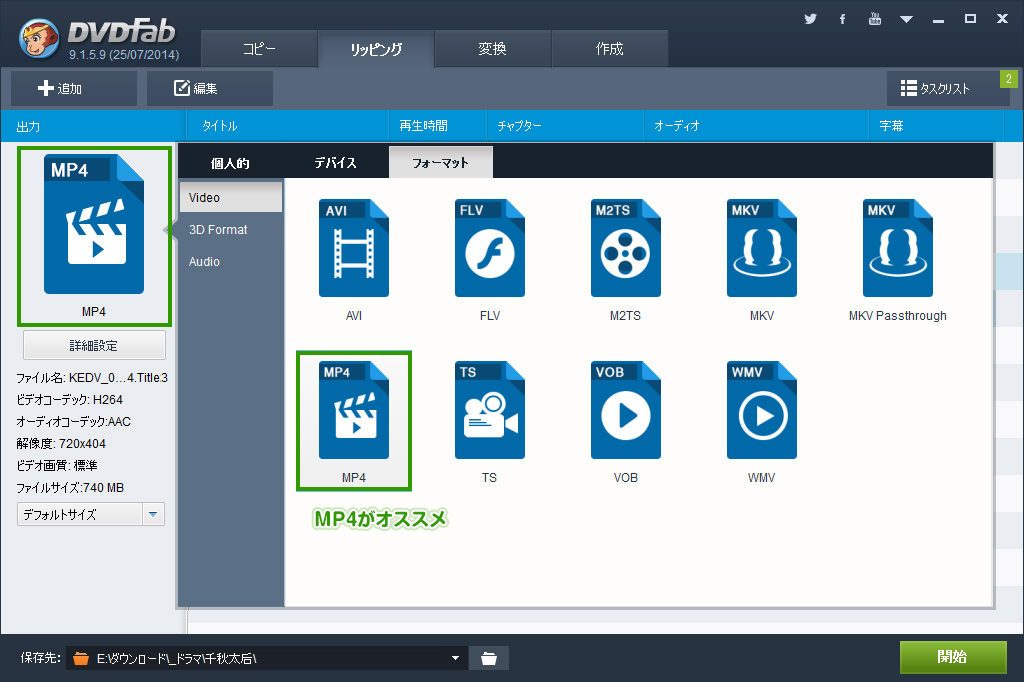Choose the MKV Passthrough format icon
Image resolution: width=1024 pixels, height=682 pixels.
click(898, 248)
